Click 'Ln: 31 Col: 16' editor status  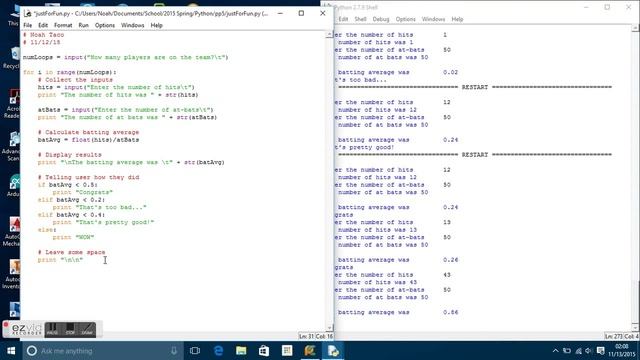click(316, 336)
